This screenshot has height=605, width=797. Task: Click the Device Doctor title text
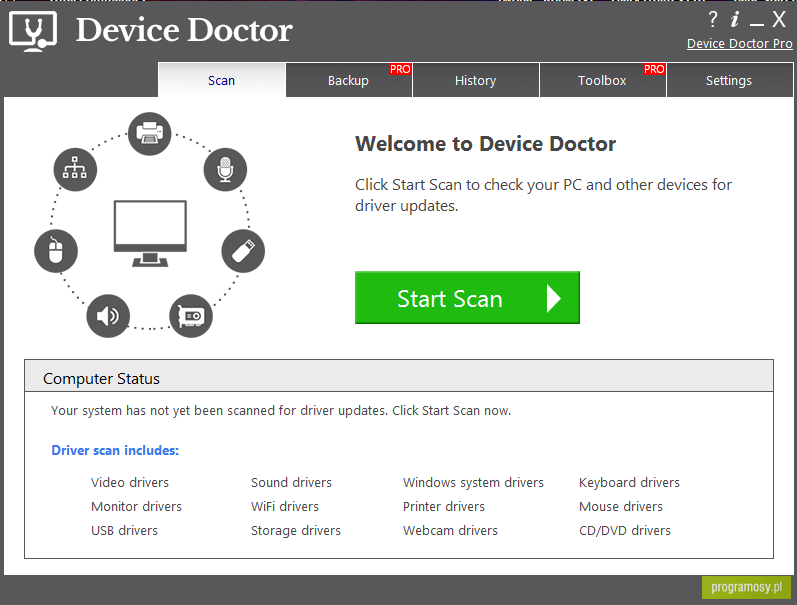click(184, 30)
